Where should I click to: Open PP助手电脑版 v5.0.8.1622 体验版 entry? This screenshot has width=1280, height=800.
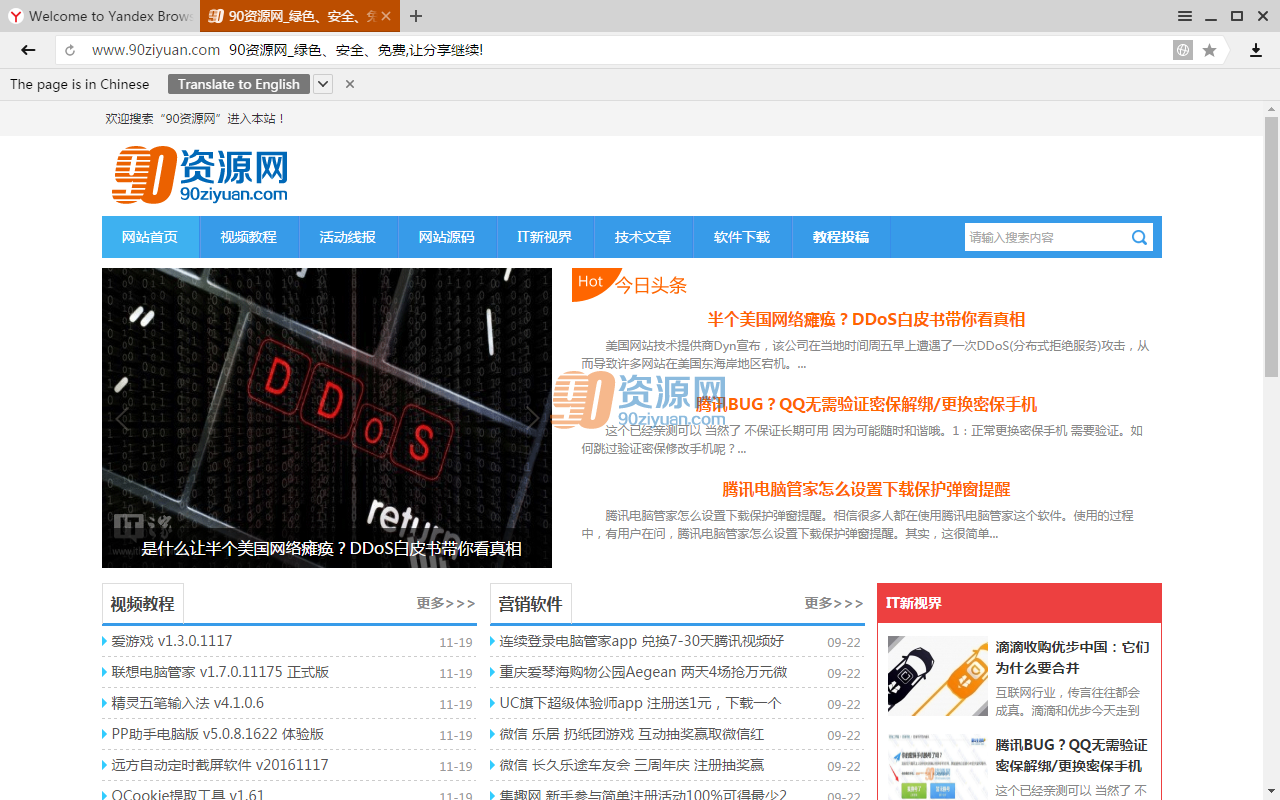tap(218, 734)
